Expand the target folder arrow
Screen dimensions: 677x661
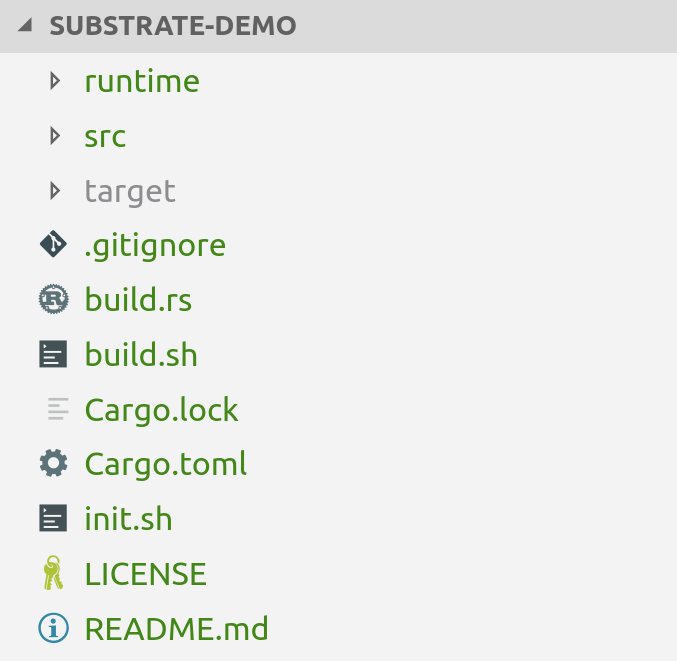tap(56, 190)
